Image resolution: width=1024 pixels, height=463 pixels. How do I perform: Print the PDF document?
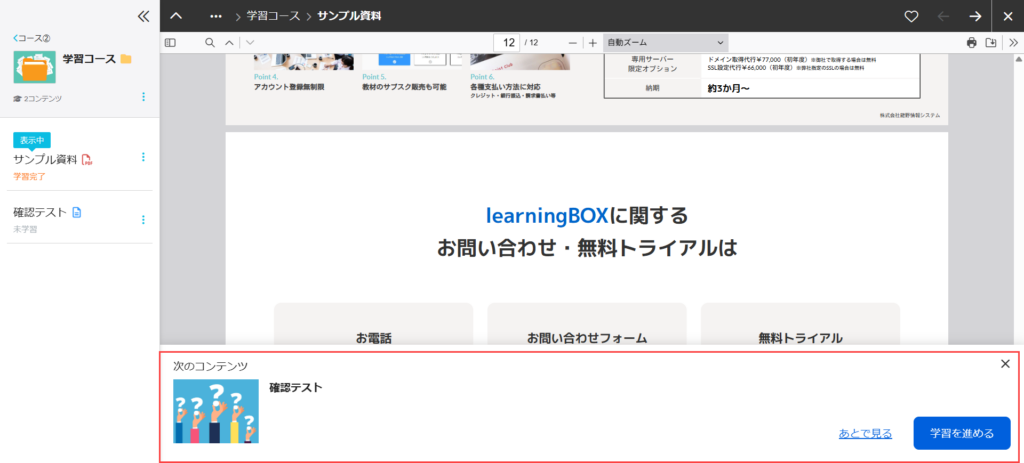(972, 42)
